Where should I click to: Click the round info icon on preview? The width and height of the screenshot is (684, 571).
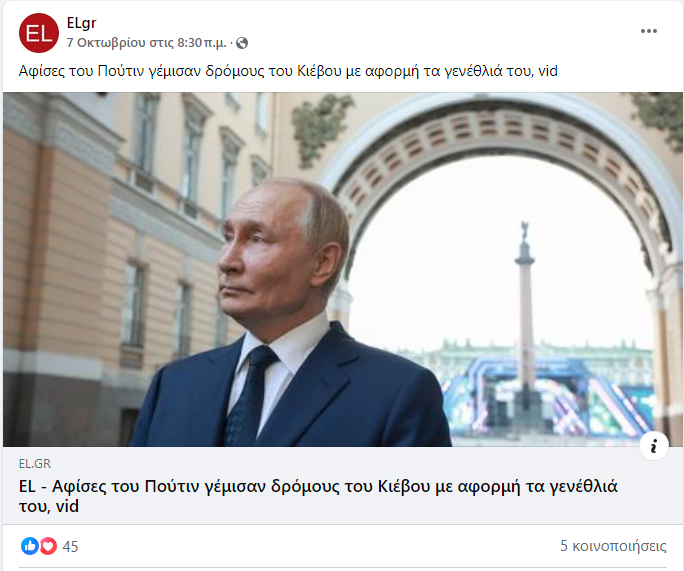(x=653, y=446)
